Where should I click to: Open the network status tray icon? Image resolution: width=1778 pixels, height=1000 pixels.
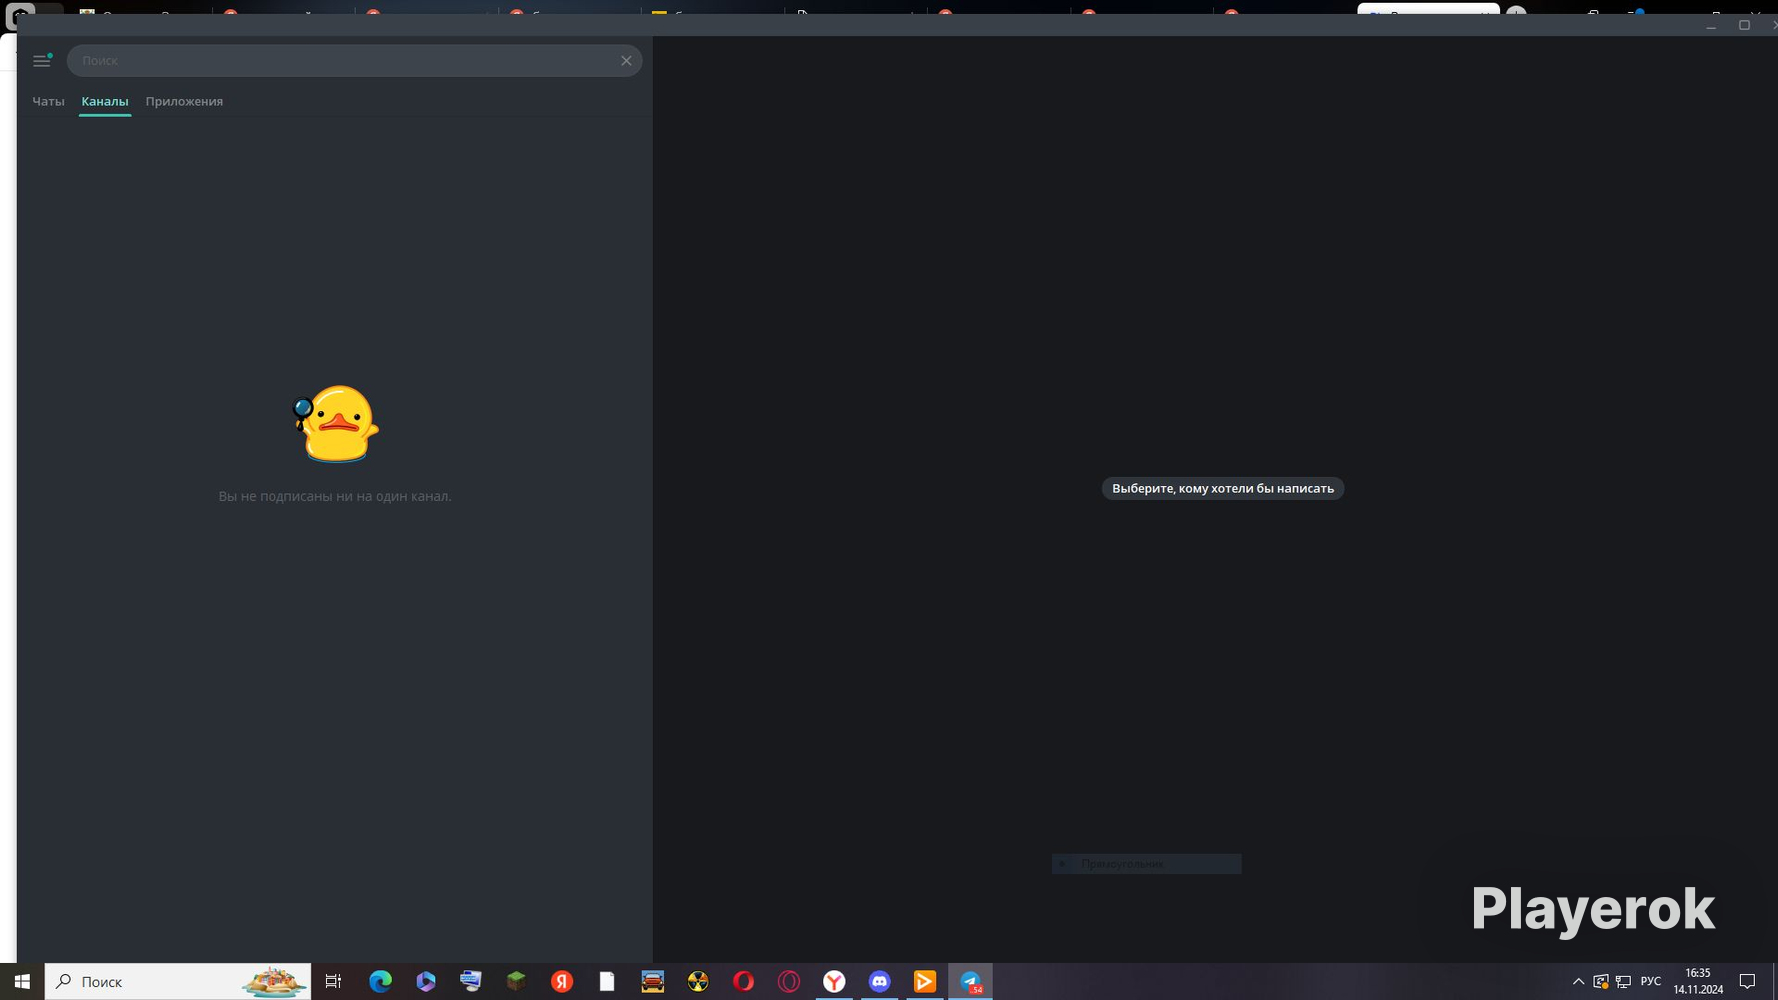(1623, 982)
